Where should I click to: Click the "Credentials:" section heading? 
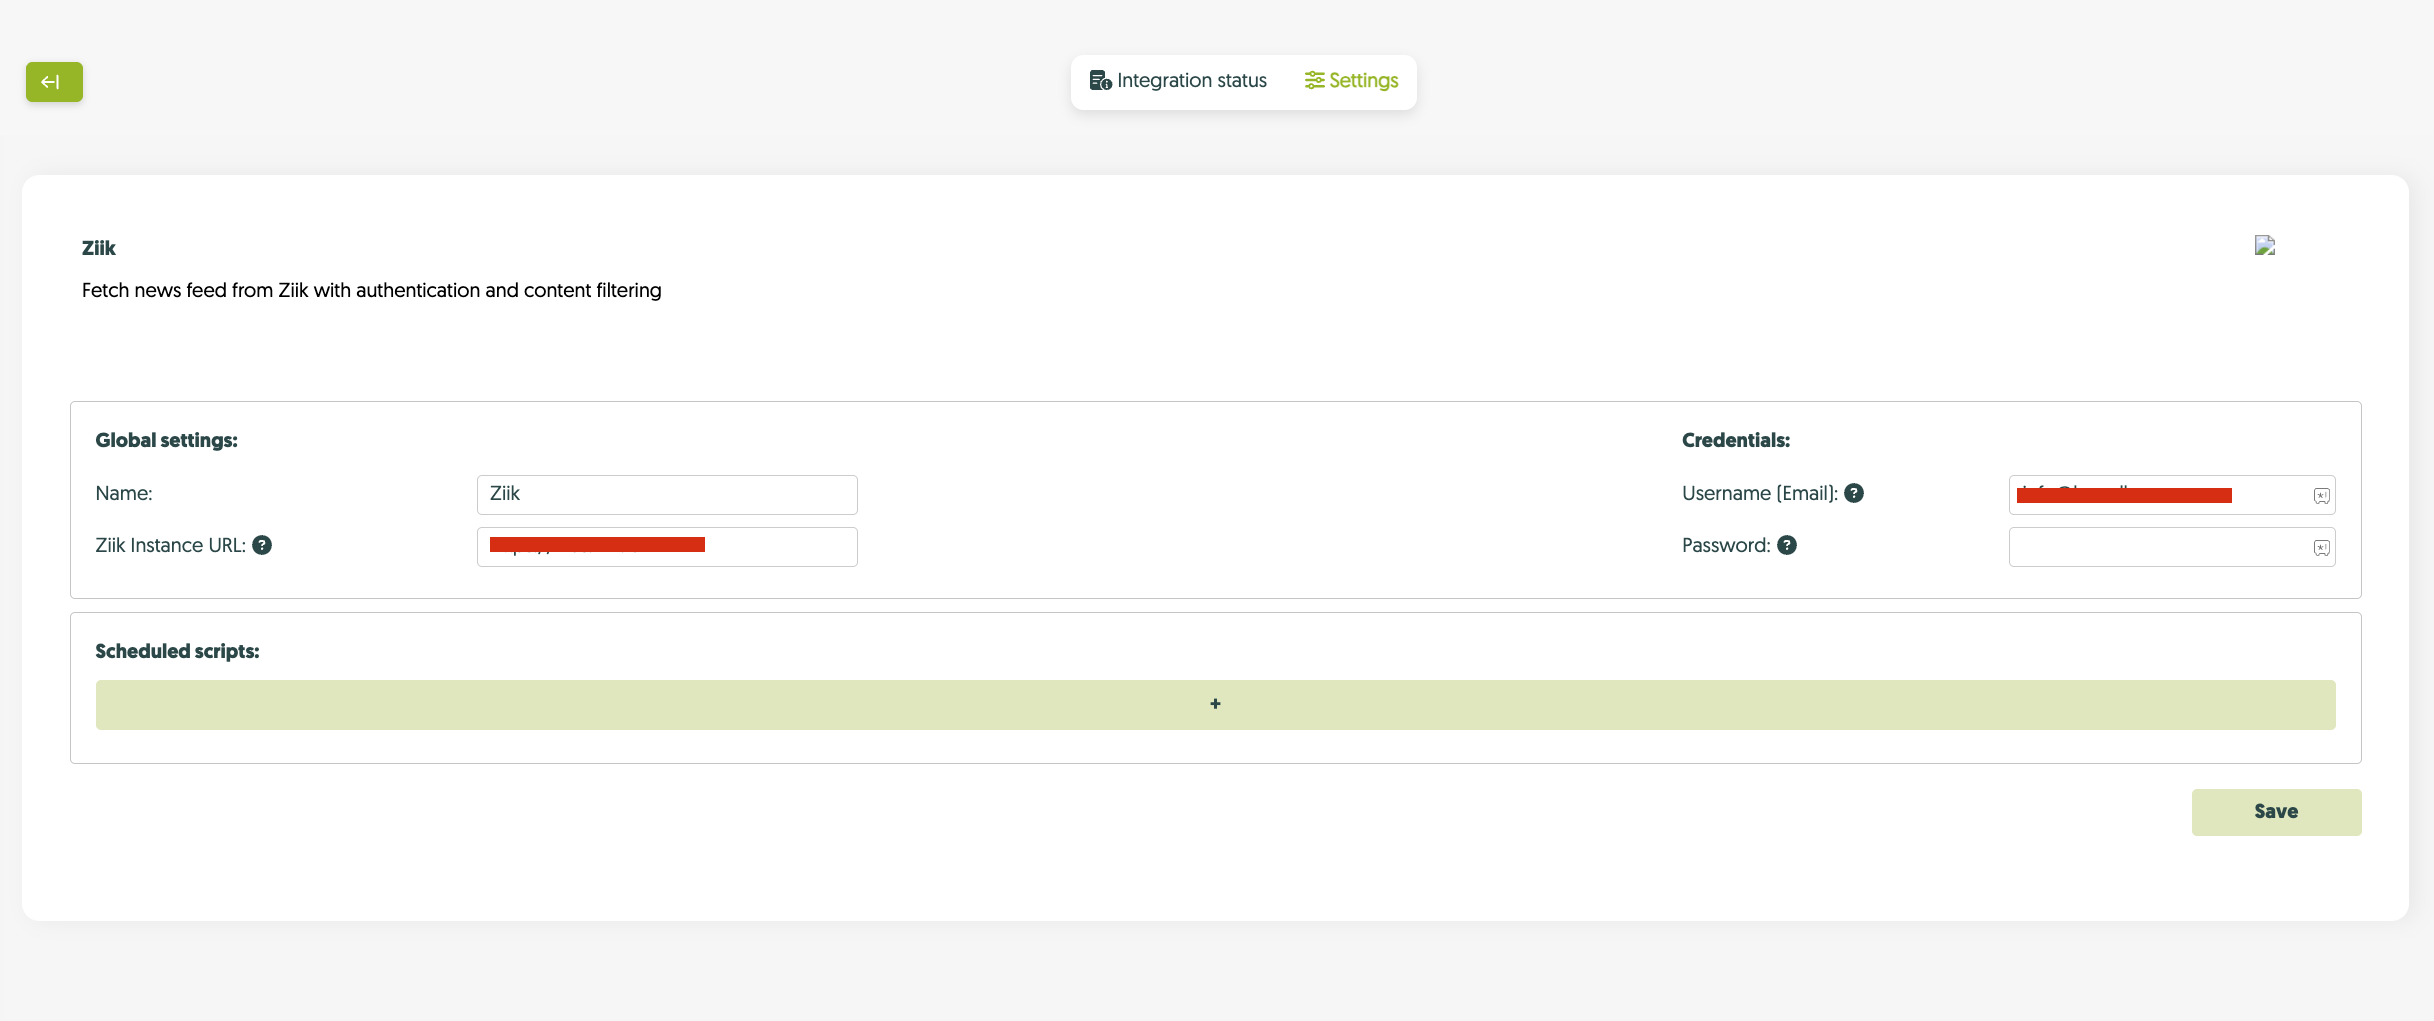pos(1735,440)
